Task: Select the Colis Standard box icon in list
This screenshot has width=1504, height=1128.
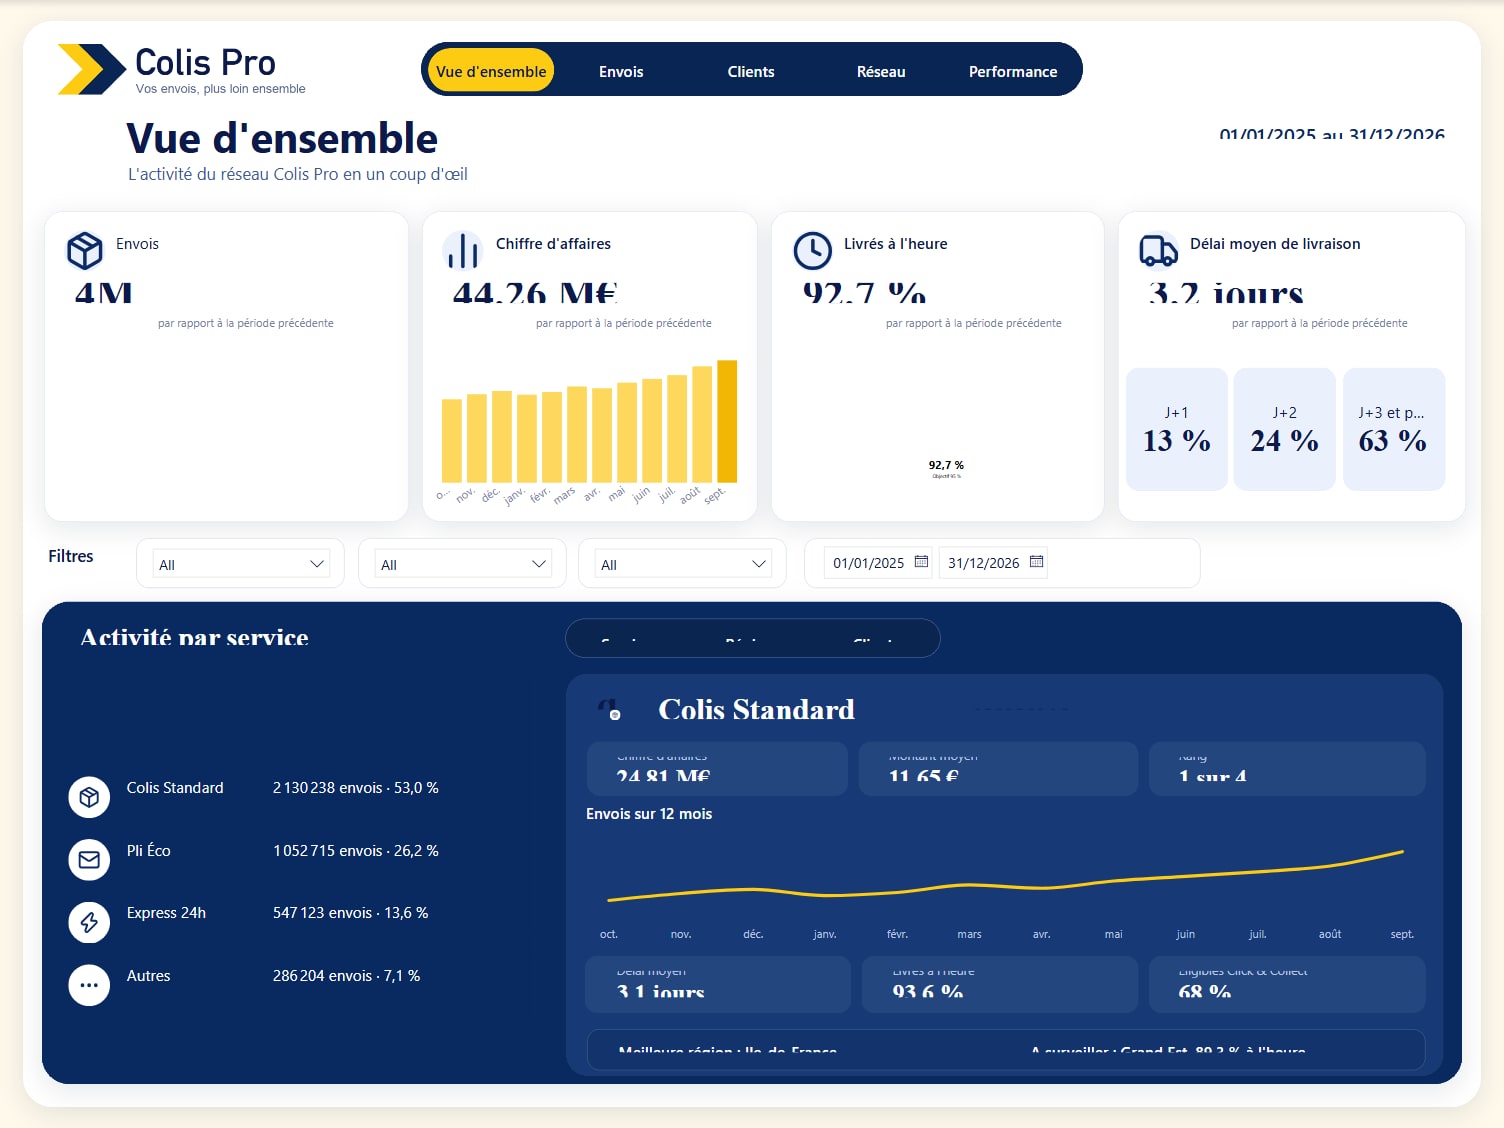Action: tap(89, 797)
